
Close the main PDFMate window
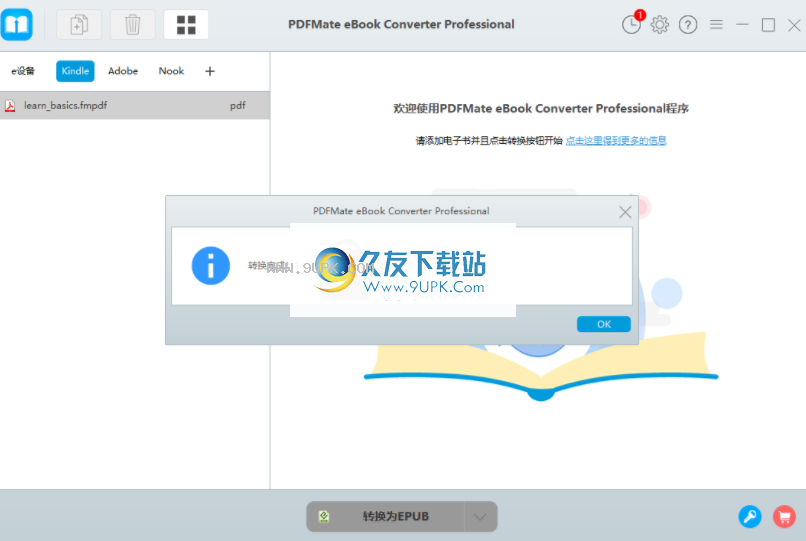point(794,25)
